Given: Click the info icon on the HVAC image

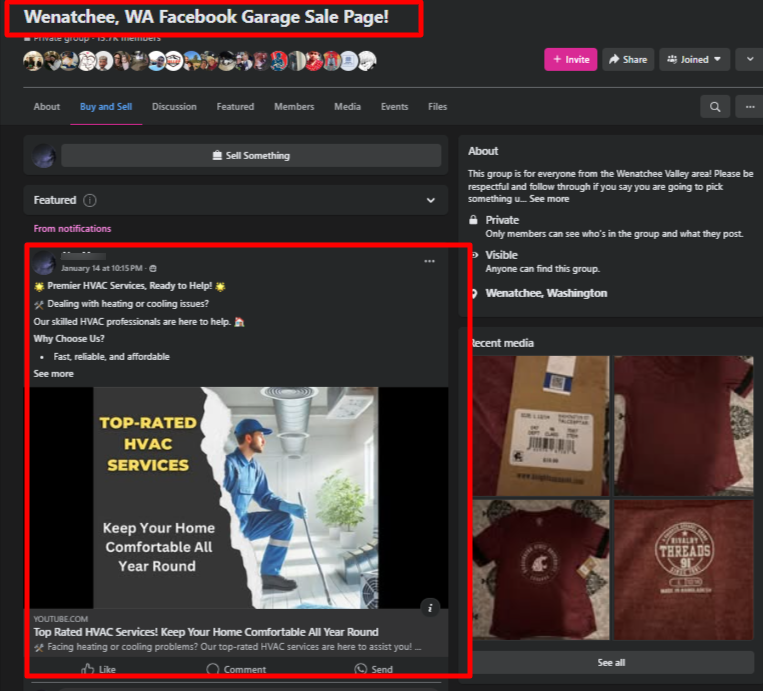Looking at the screenshot, I should pyautogui.click(x=430, y=607).
